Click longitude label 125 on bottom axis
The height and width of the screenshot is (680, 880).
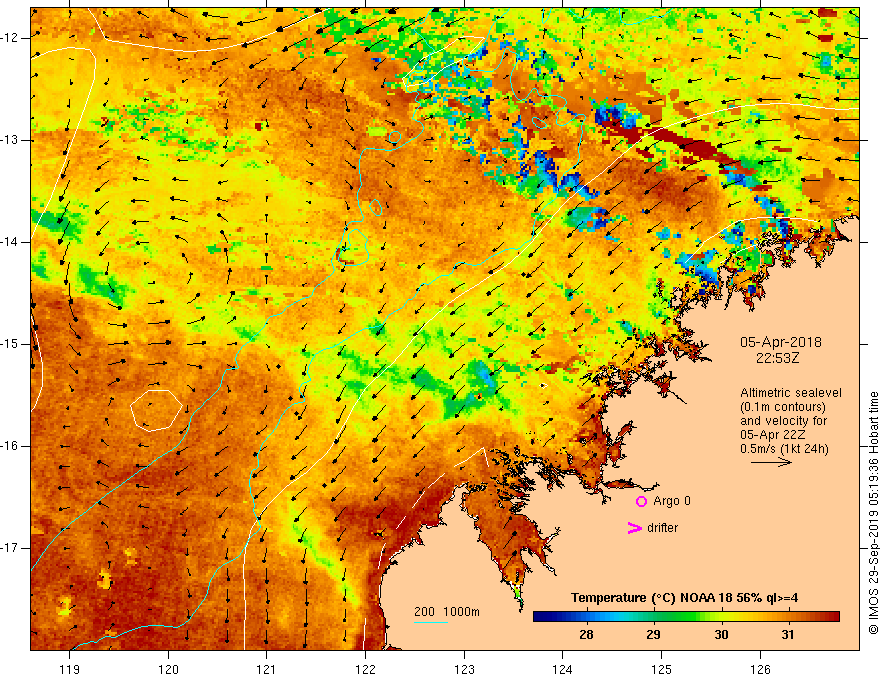click(x=662, y=669)
